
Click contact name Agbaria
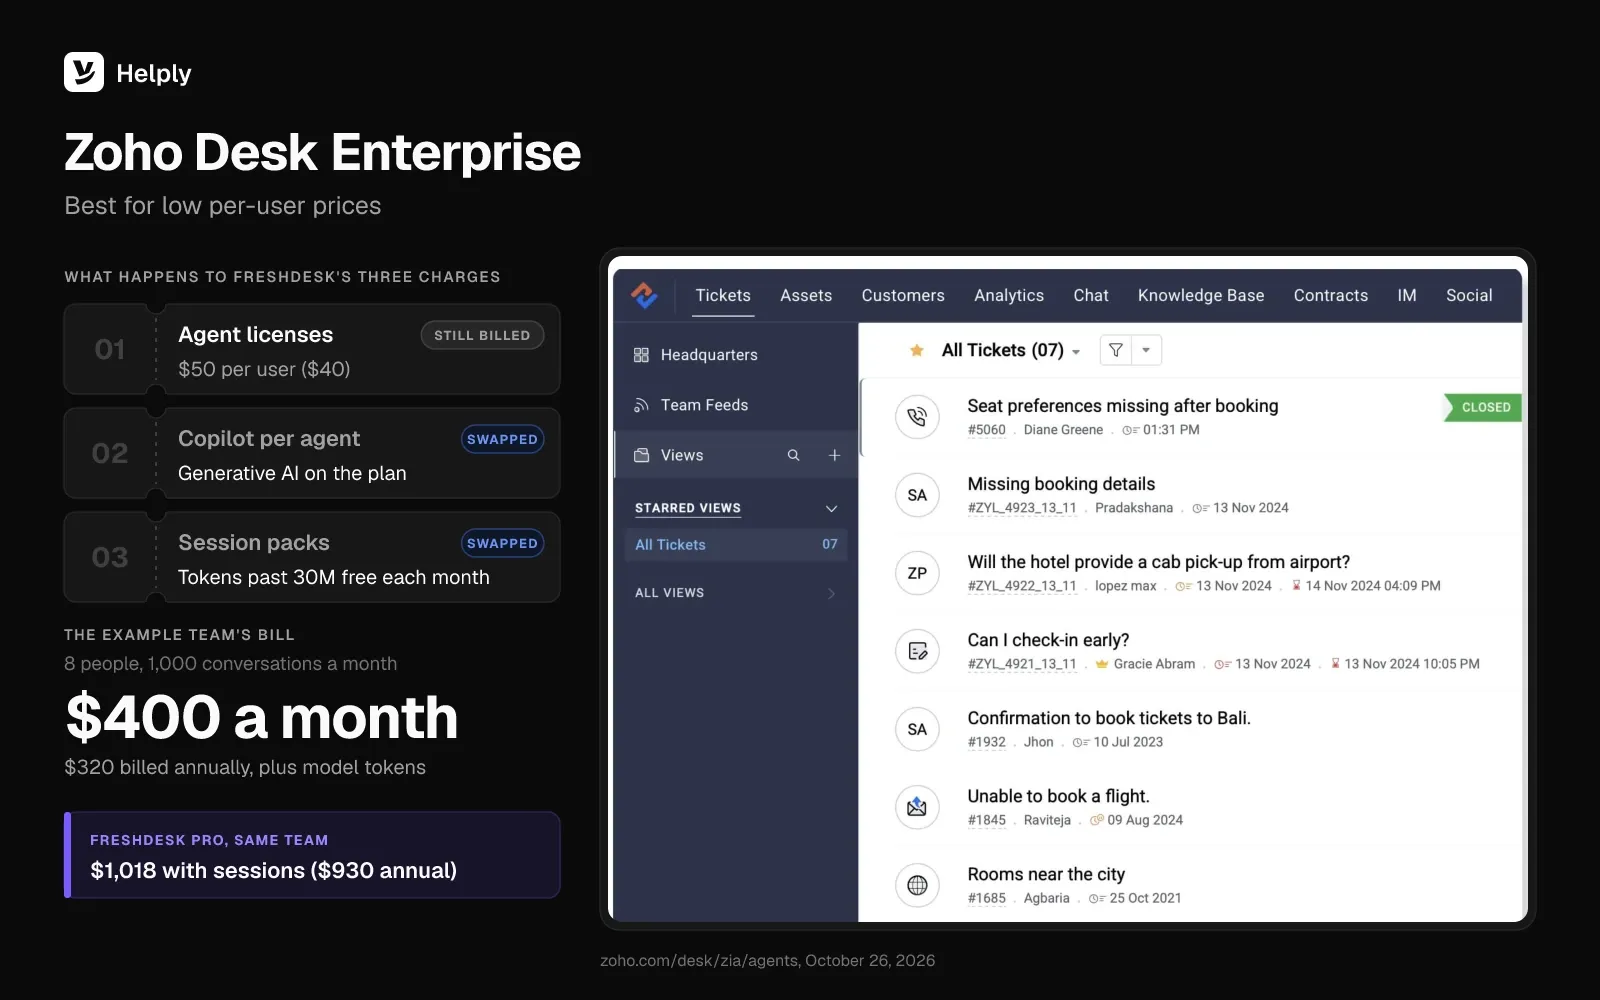tap(1046, 898)
